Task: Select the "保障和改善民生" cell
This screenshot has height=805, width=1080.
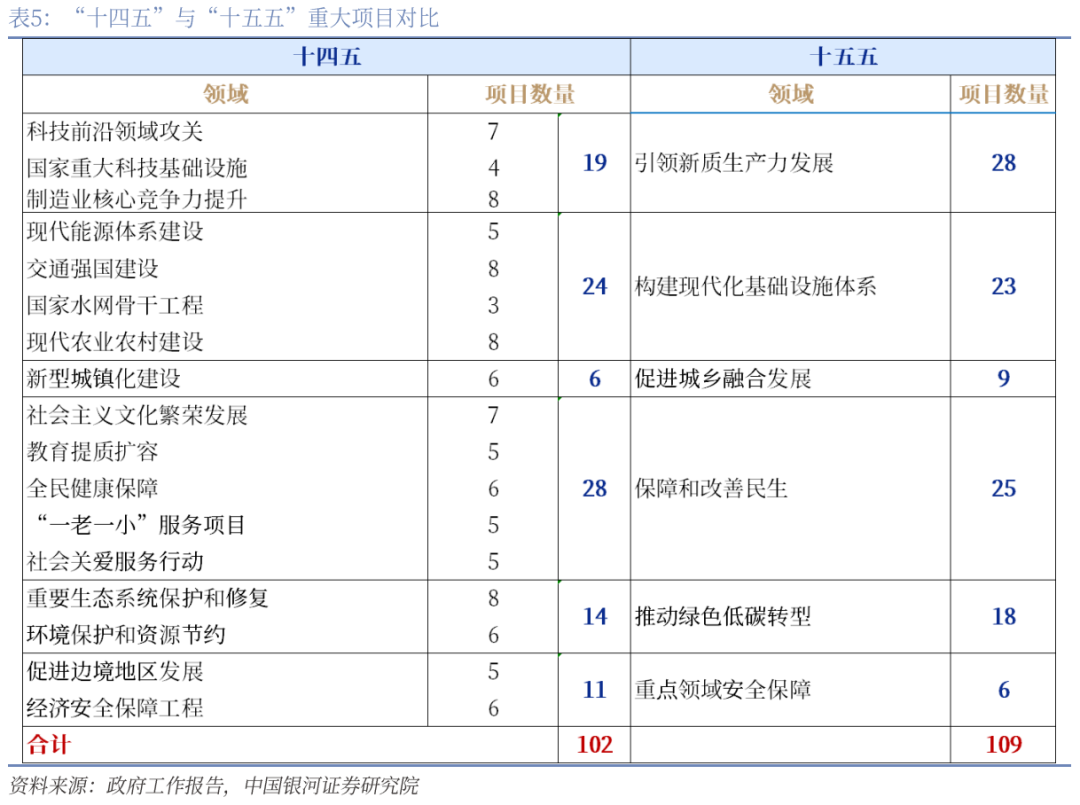Action: tap(712, 489)
